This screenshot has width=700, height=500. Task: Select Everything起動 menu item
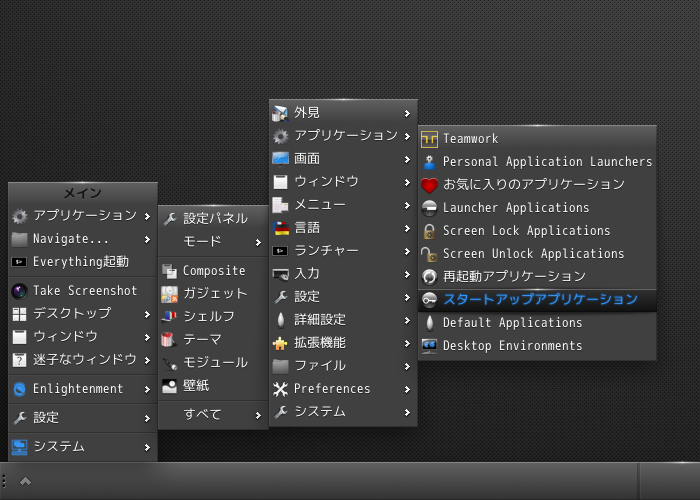pos(83,262)
